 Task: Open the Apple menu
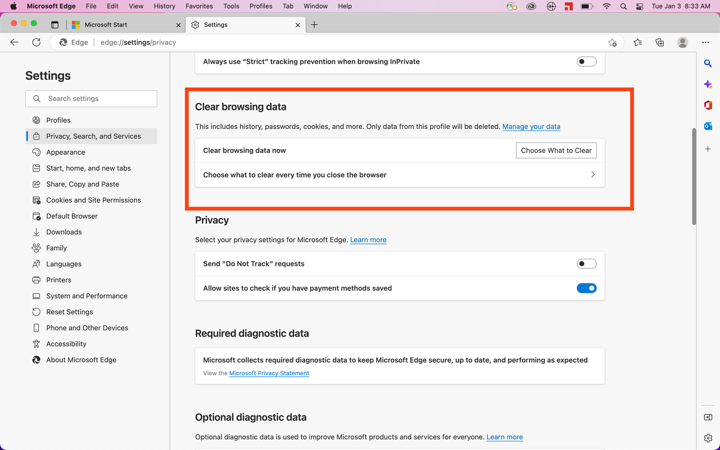click(13, 6)
